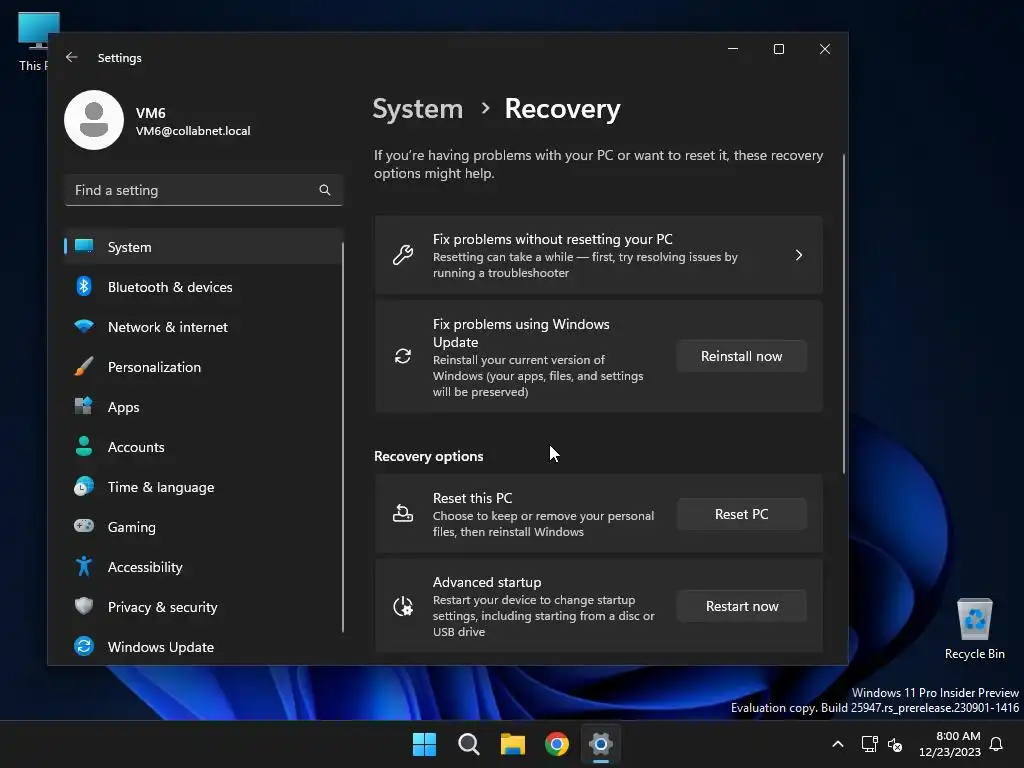Image resolution: width=1024 pixels, height=768 pixels.
Task: Select Personalization in the sidebar
Action: 203,367
